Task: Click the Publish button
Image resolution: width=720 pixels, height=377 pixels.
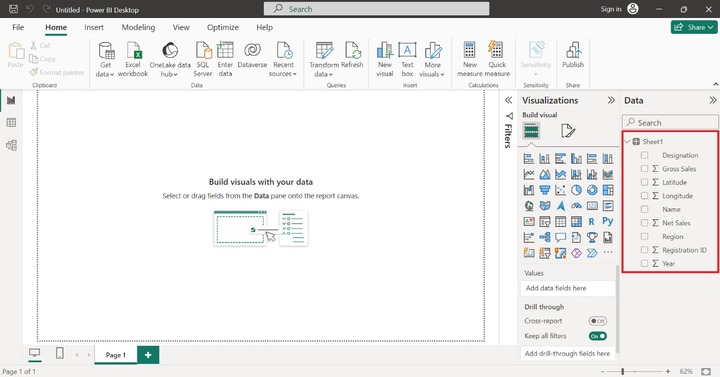Action: 573,55
